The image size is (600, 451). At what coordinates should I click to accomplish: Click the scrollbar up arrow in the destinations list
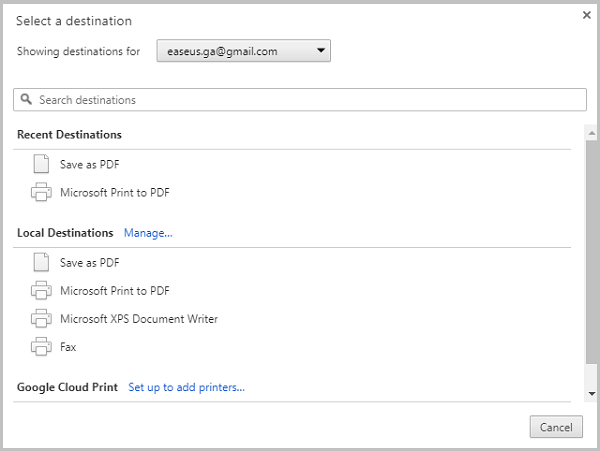tap(592, 130)
